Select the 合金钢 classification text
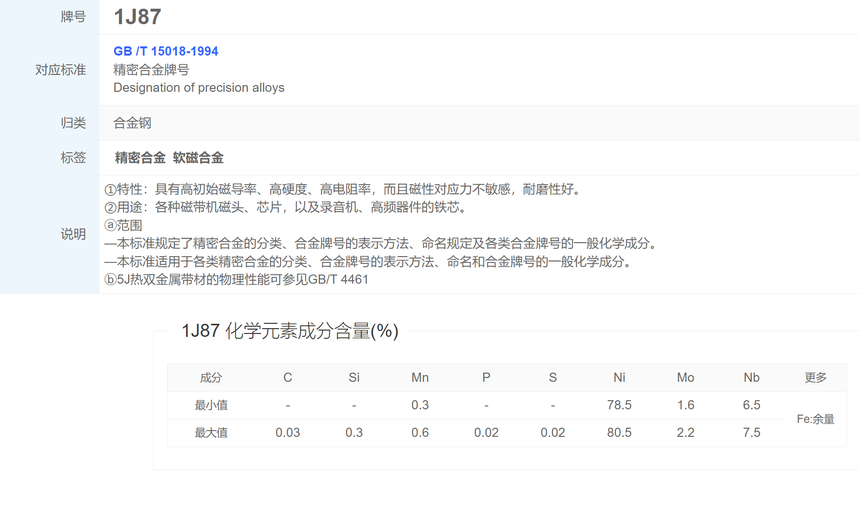The width and height of the screenshot is (860, 506). [132, 123]
